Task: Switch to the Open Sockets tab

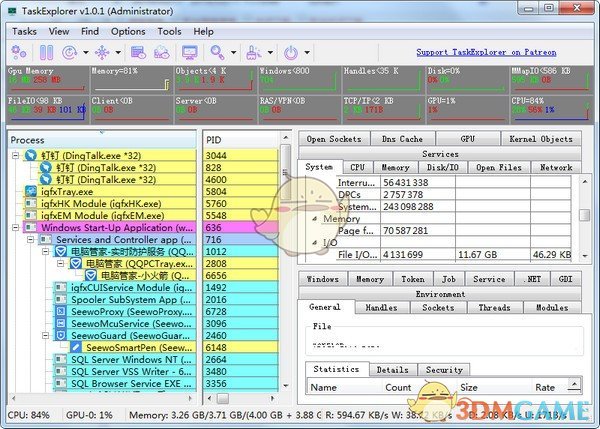Action: (x=334, y=139)
